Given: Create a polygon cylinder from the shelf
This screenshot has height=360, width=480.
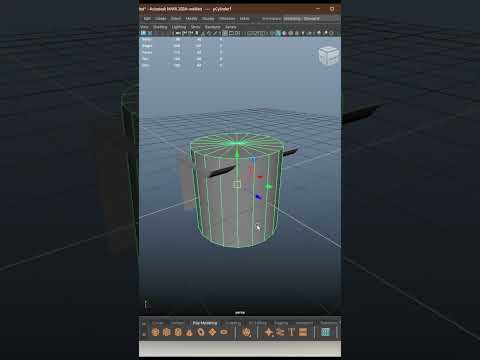Looking at the screenshot, I should 178,332.
